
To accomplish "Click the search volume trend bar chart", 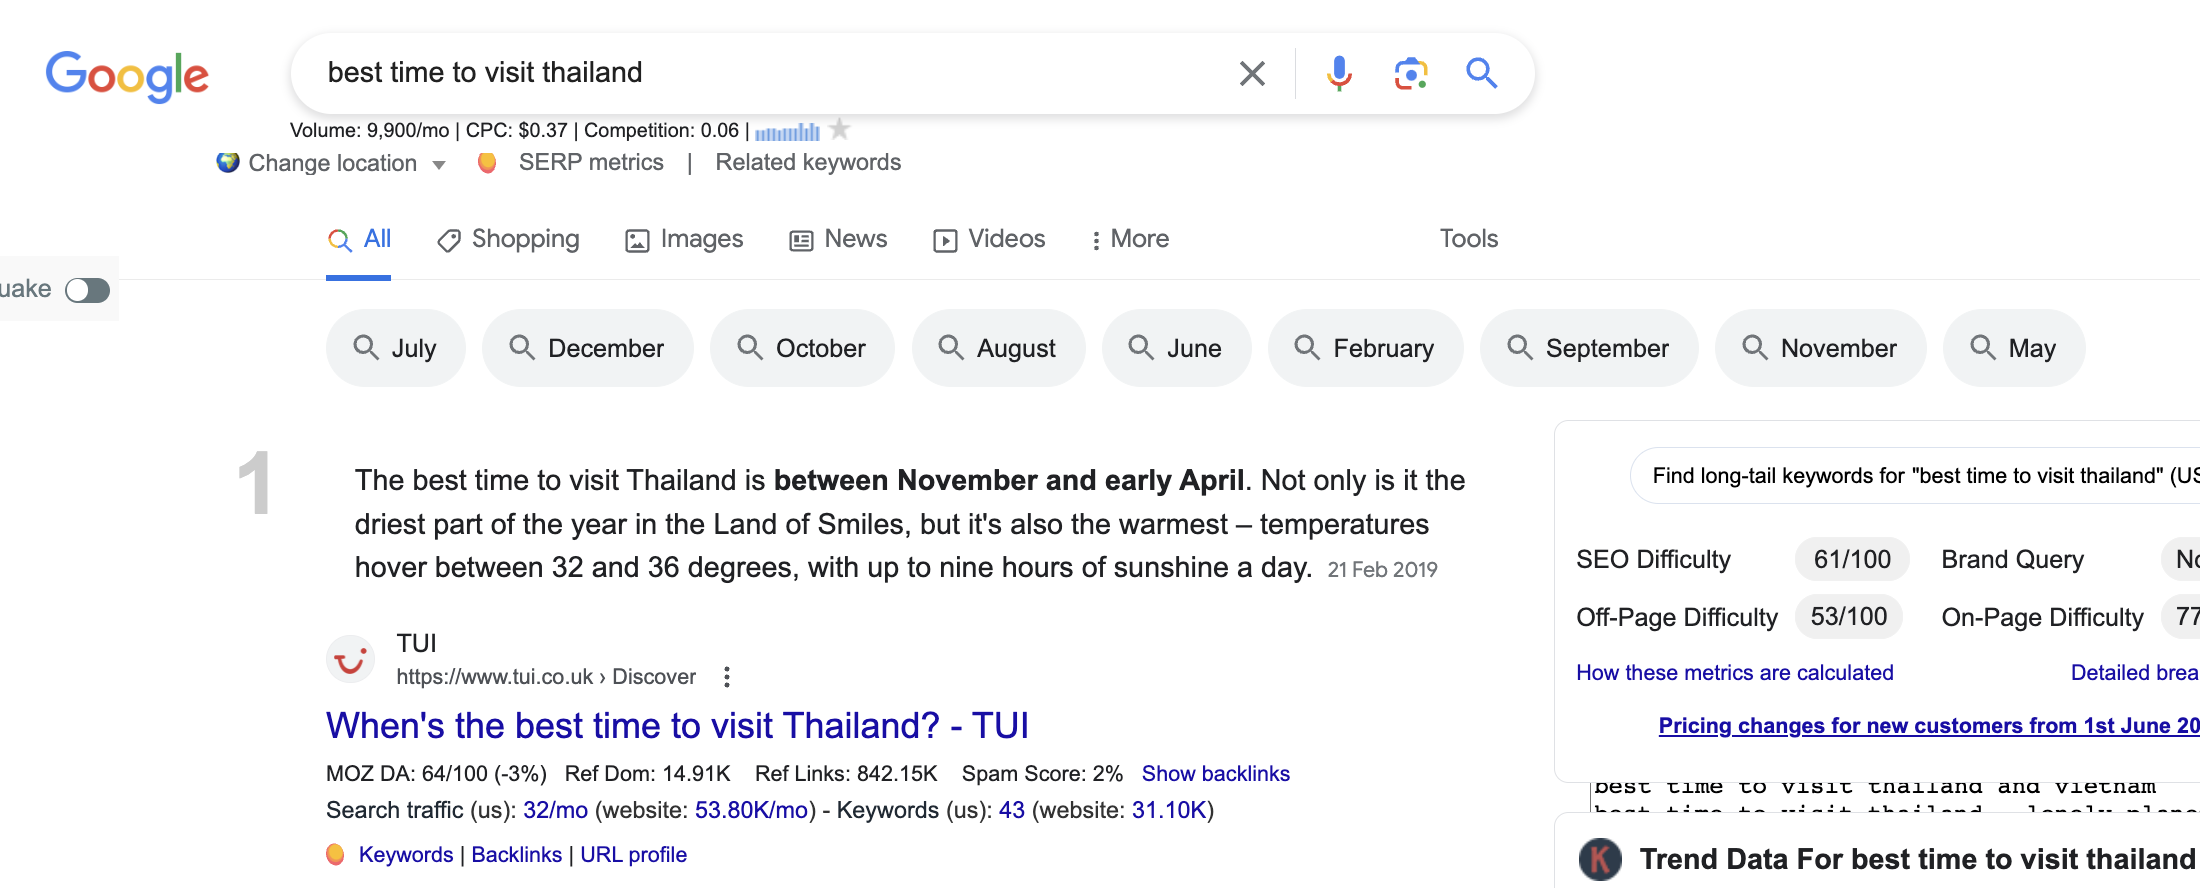I will 787,131.
